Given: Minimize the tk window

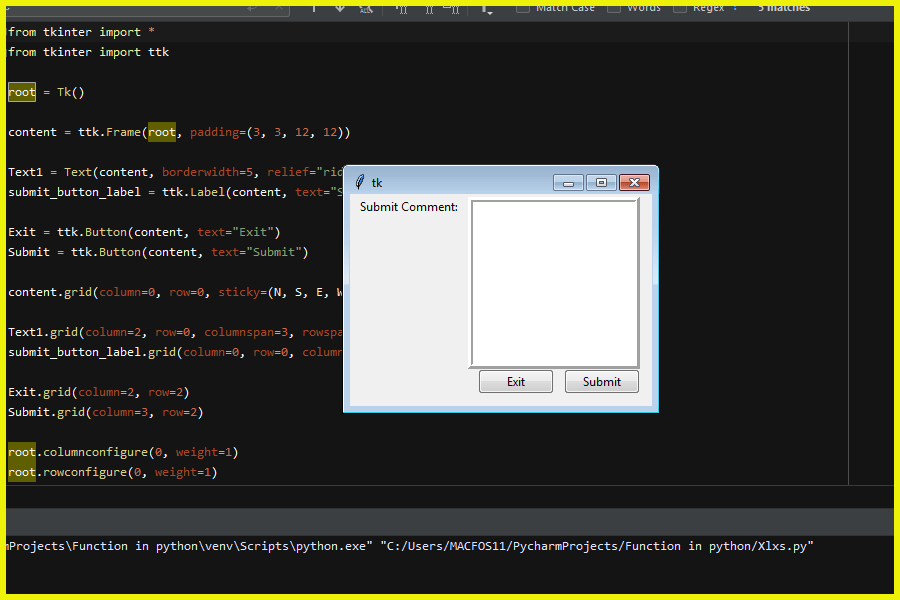Looking at the screenshot, I should click(x=568, y=183).
